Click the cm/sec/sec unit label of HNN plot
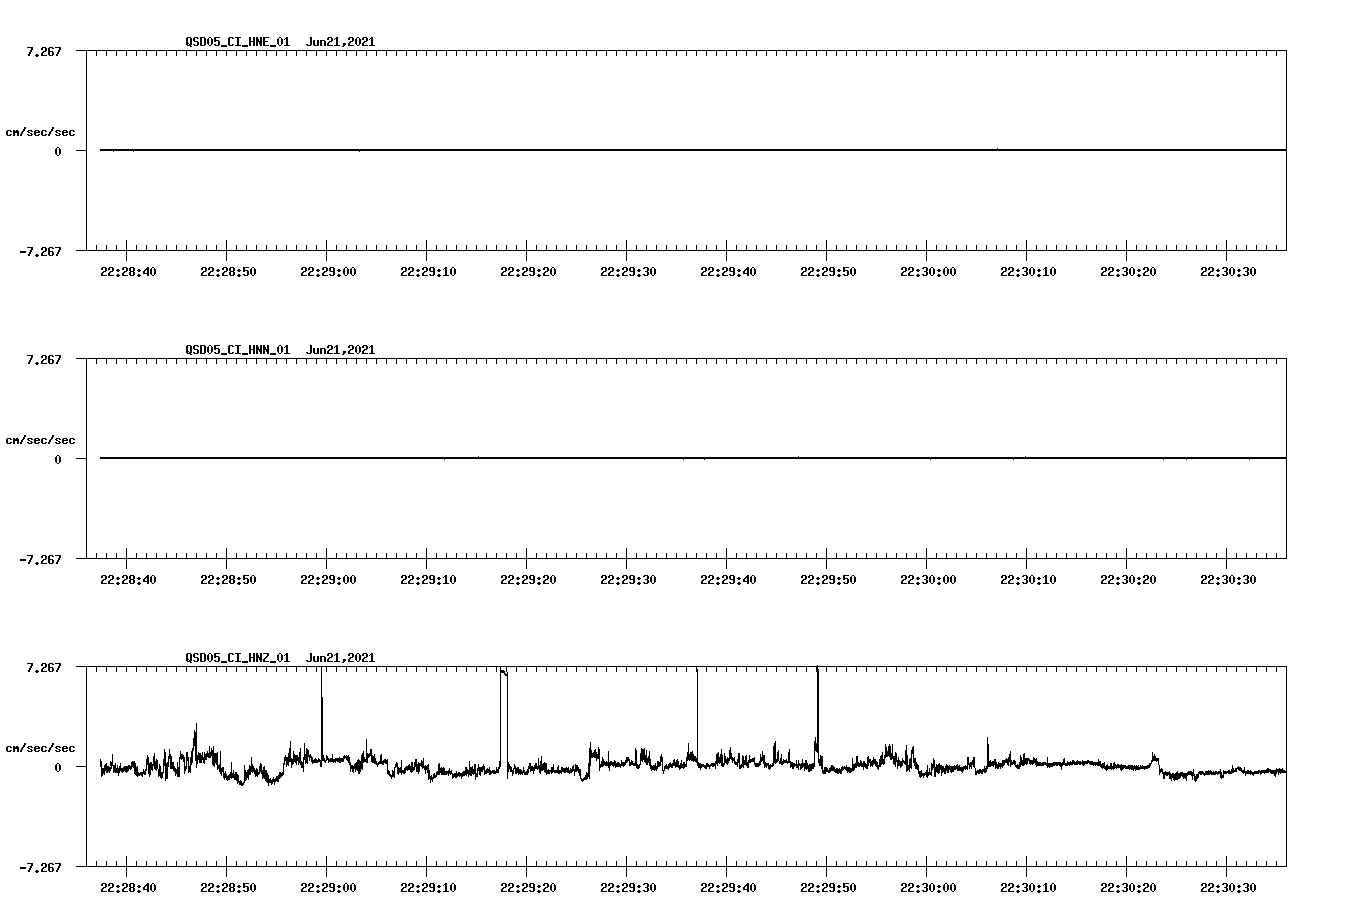Image resolution: width=1358 pixels, height=924 pixels. (x=40, y=440)
